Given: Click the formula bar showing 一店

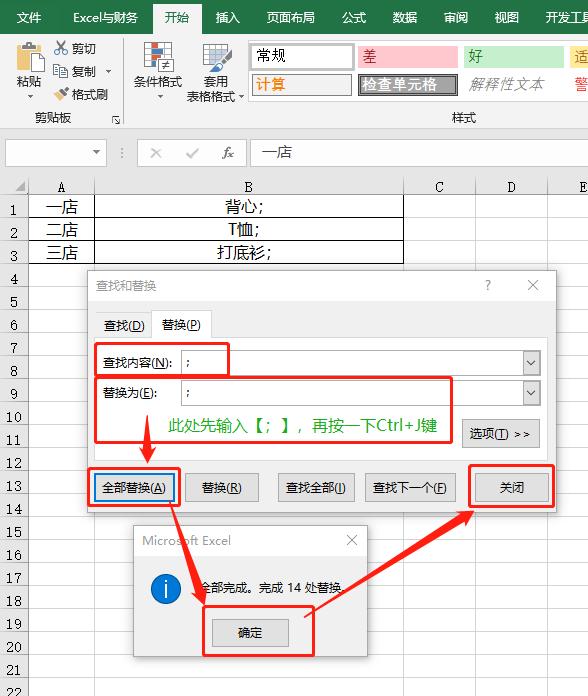Looking at the screenshot, I should [419, 153].
